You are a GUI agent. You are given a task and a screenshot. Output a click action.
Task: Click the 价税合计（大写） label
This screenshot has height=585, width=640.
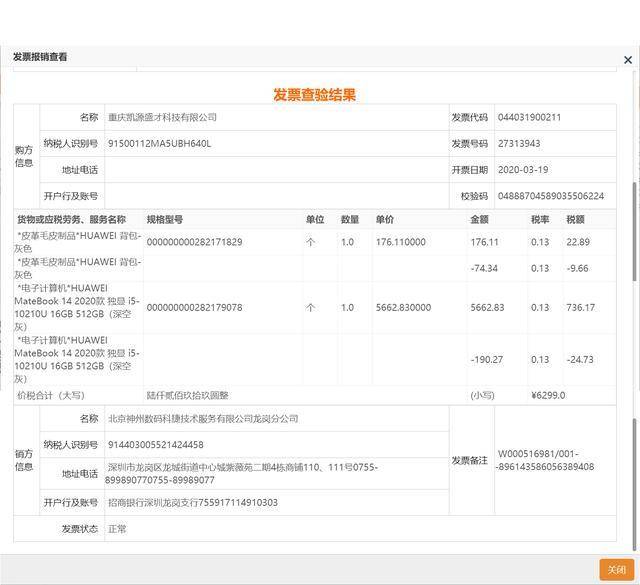51,396
